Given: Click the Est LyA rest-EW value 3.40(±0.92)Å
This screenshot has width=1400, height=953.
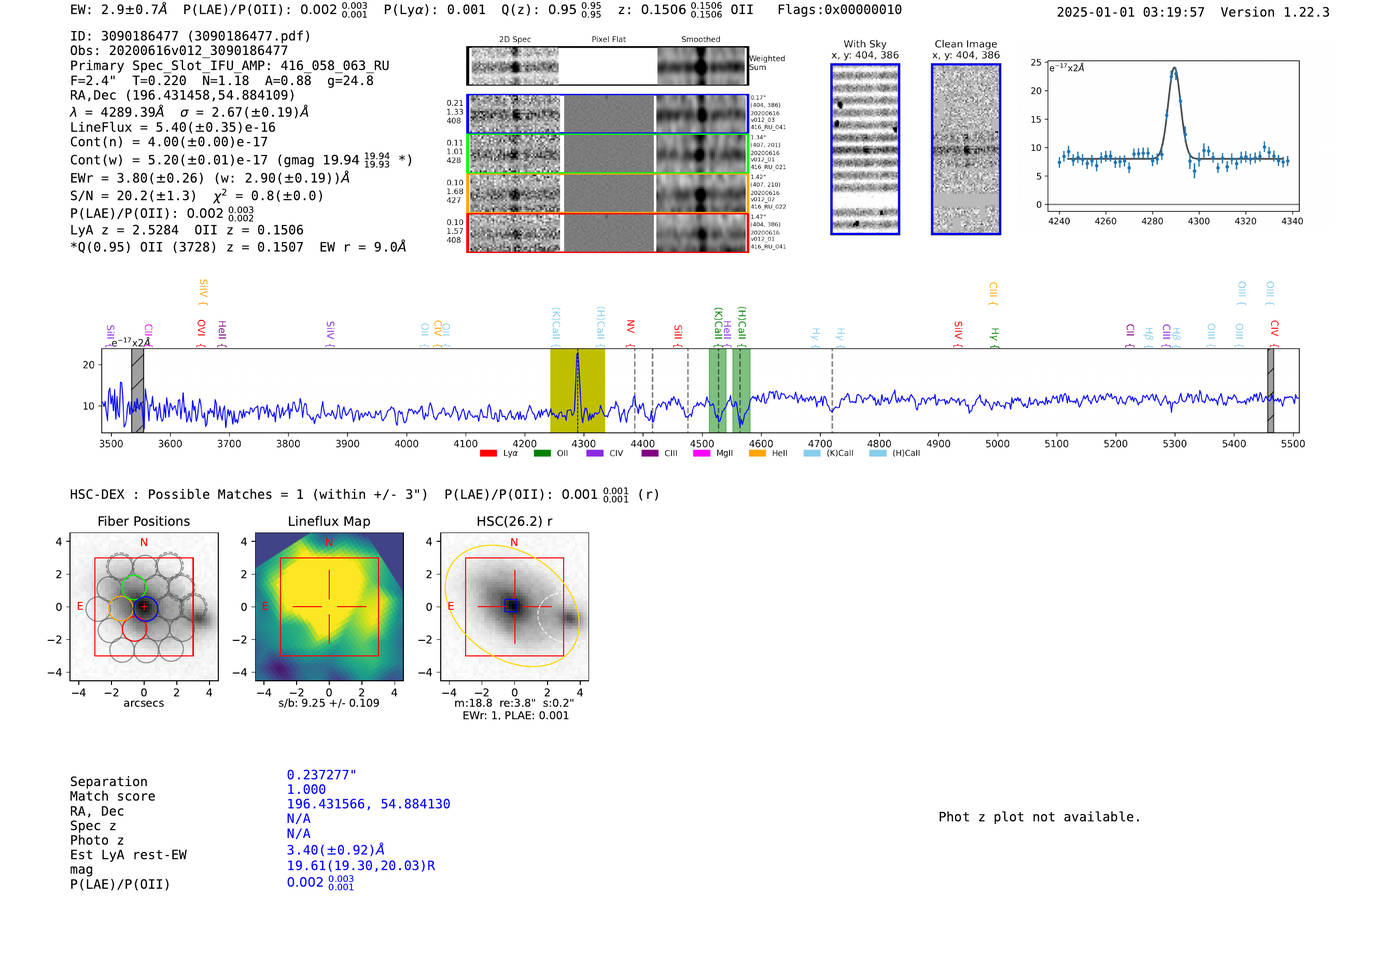Looking at the screenshot, I should point(336,850).
